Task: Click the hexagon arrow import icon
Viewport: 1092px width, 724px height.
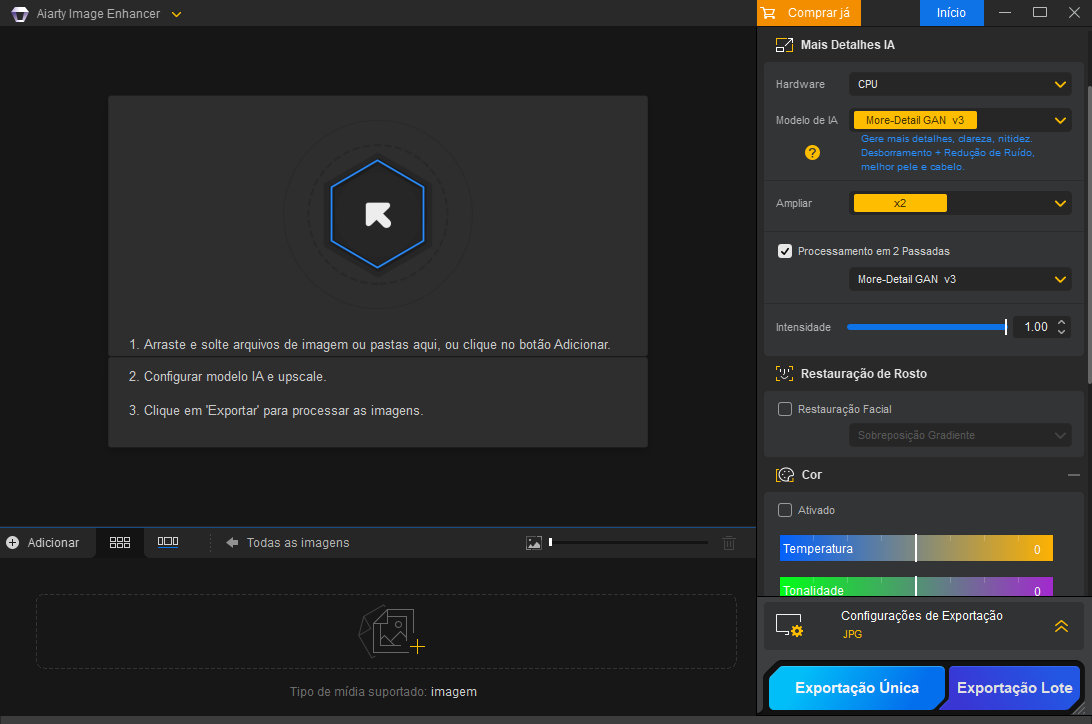Action: (377, 214)
